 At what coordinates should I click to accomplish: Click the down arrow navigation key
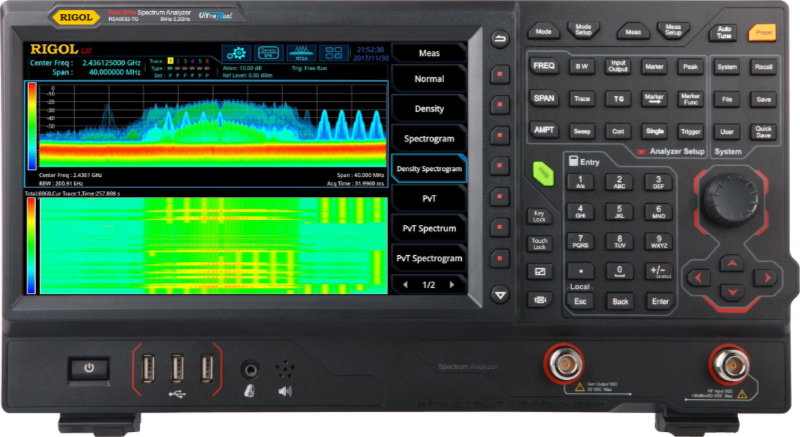[732, 292]
